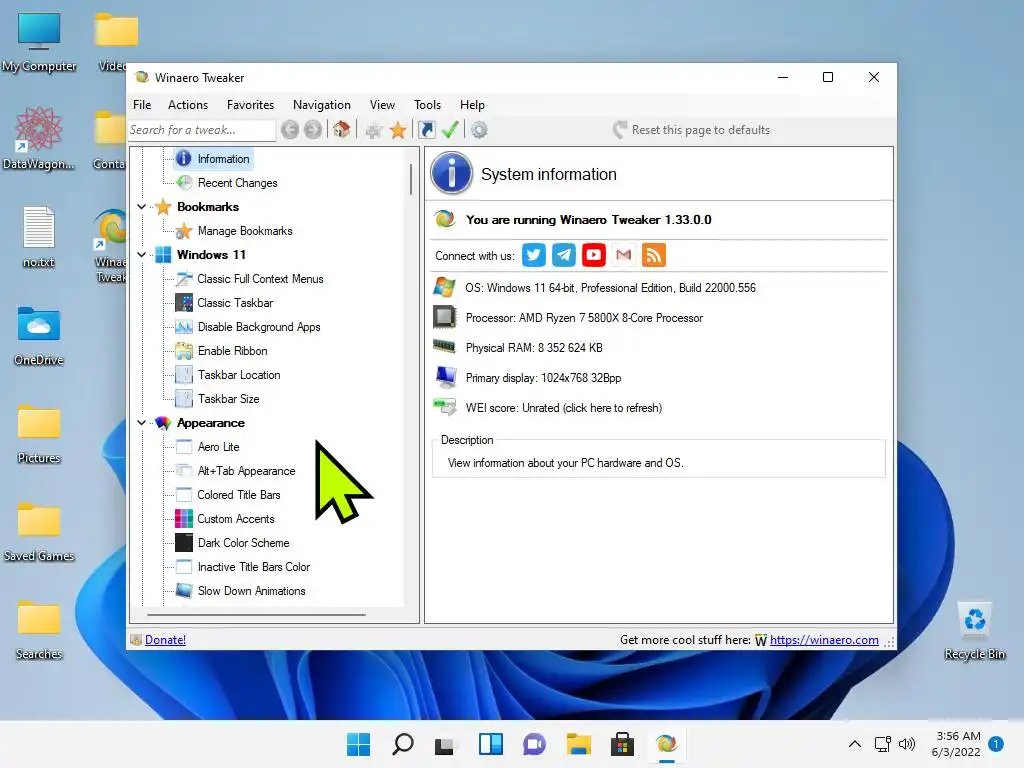Select Colored Title Bars item

click(238, 495)
